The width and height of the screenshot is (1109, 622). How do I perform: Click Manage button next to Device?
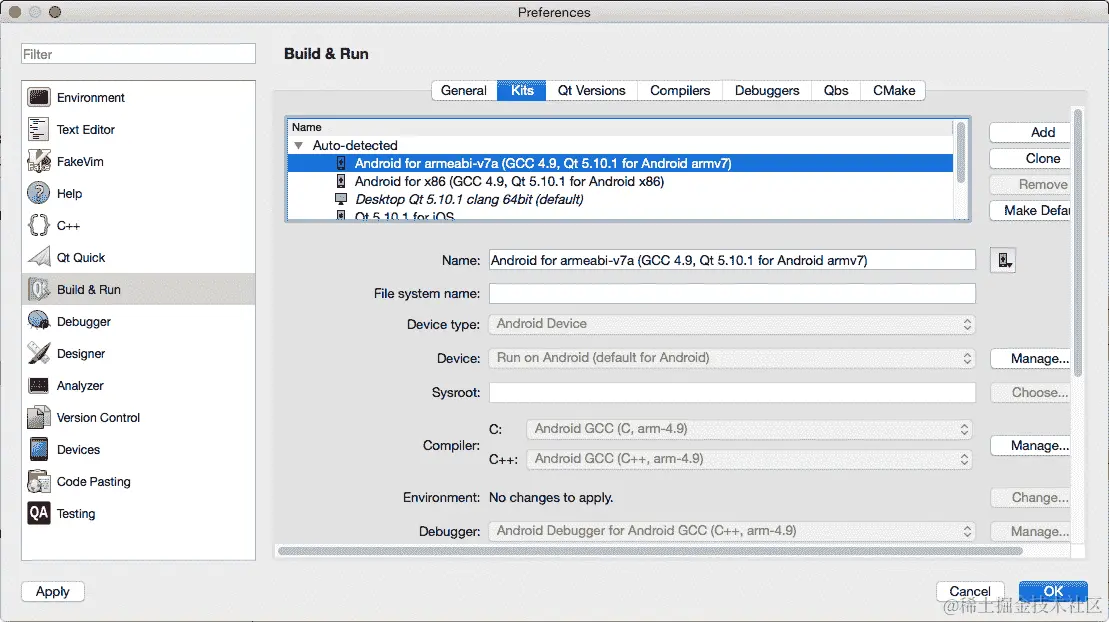[x=1030, y=359]
